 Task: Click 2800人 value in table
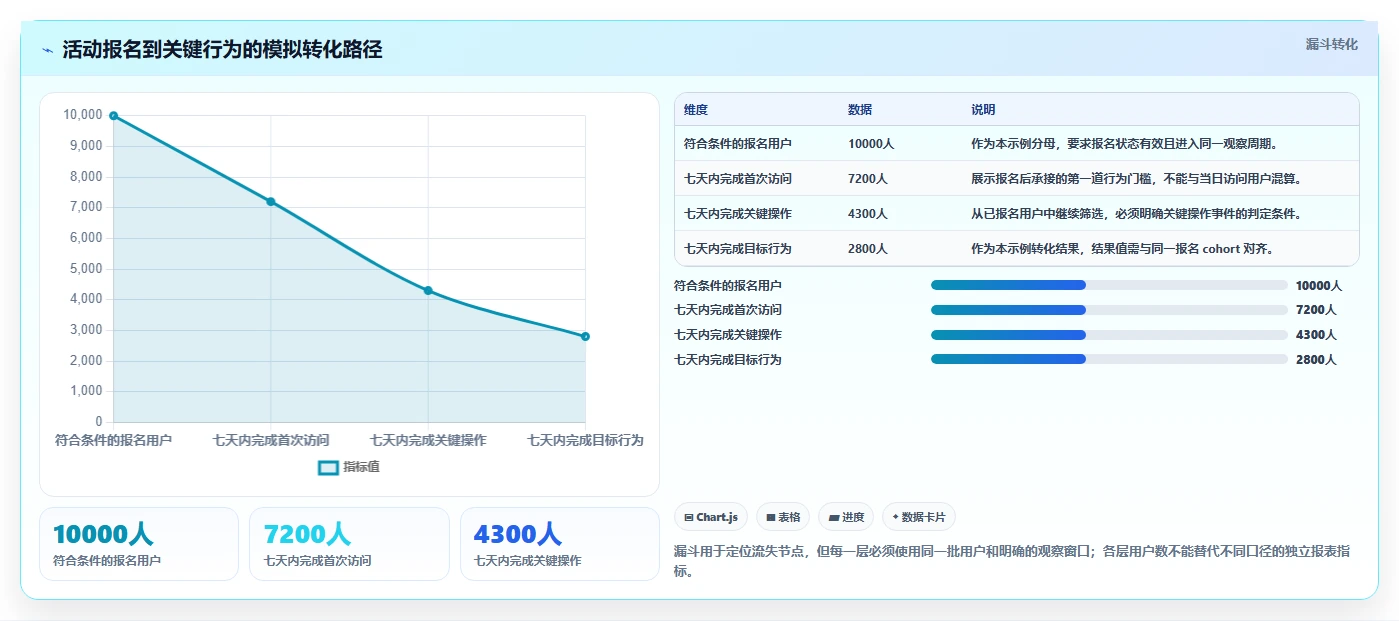point(868,249)
